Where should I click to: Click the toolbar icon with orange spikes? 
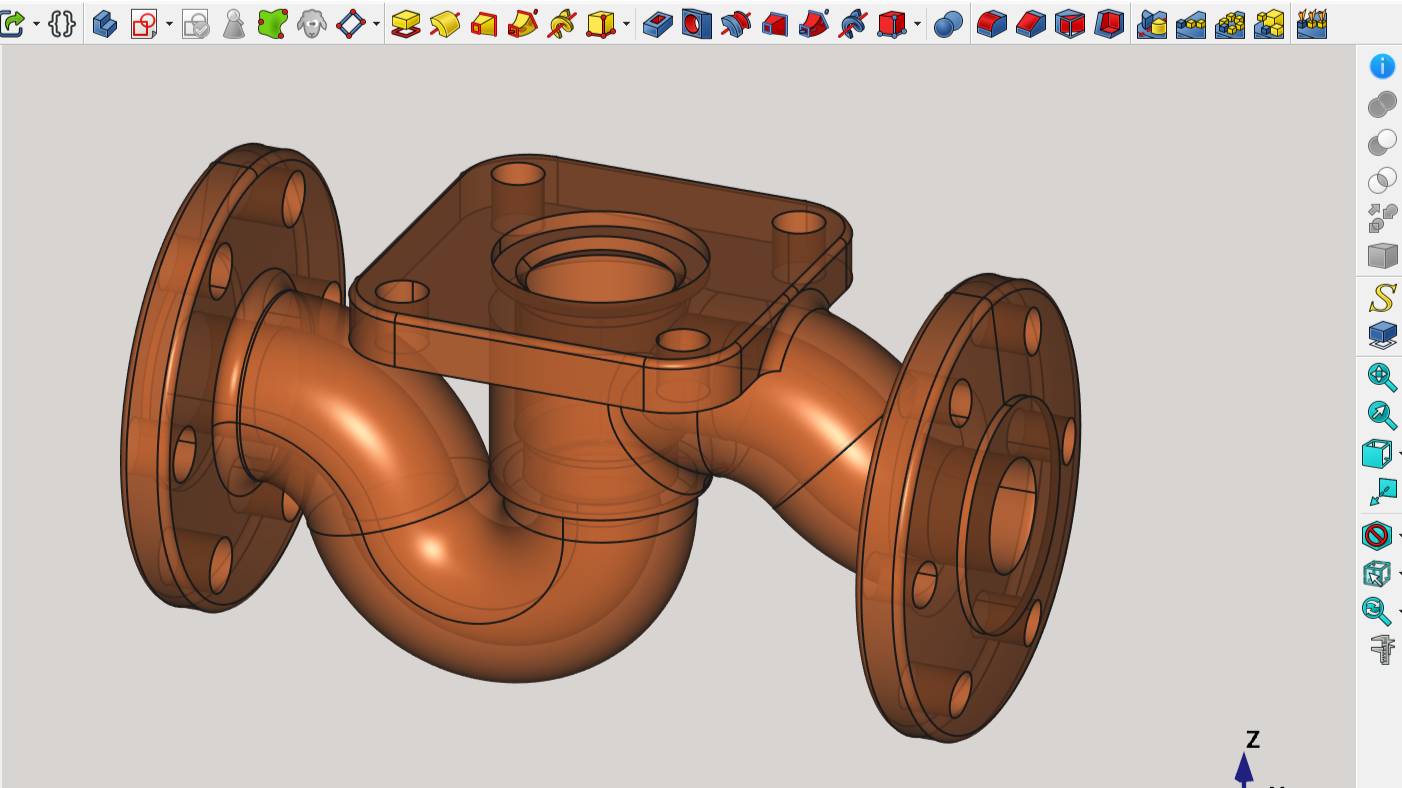tap(1311, 23)
